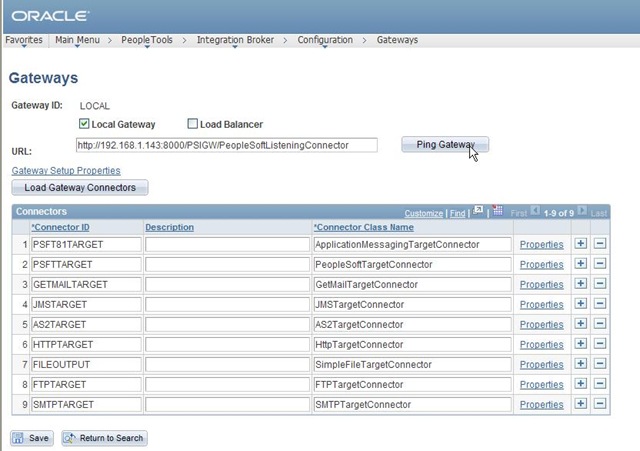Click the AS2TargetConnector class name field
640x451 pixels.
pos(412,324)
